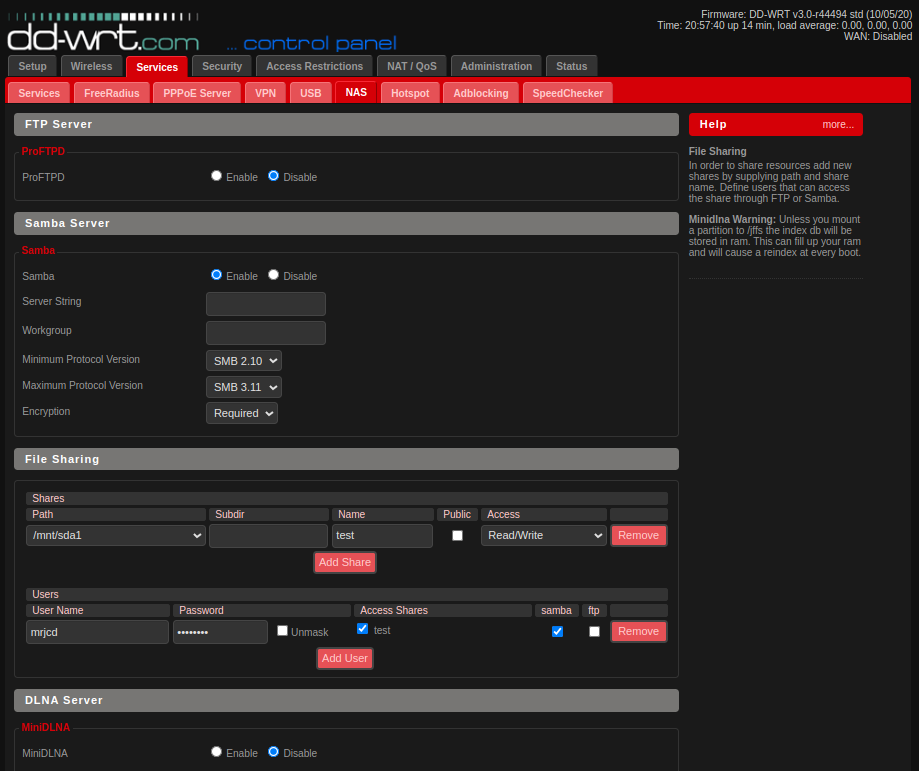
Task: Click the Add Share button
Action: [x=344, y=563]
